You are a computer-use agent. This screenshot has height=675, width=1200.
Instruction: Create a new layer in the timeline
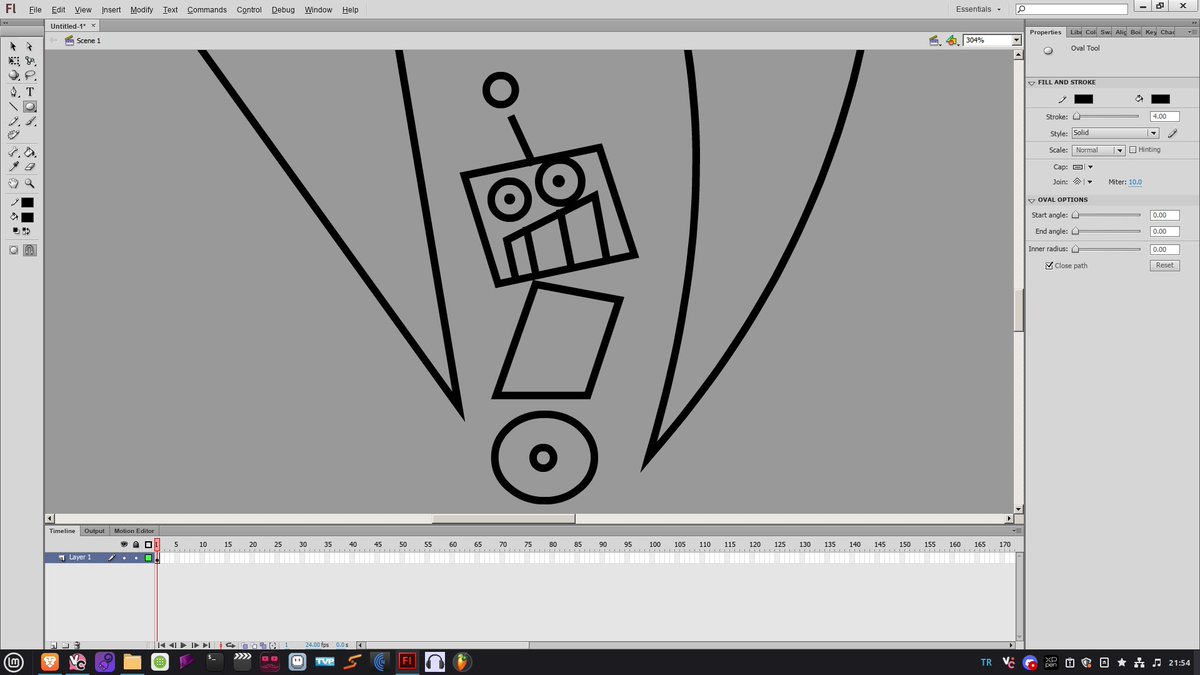coord(53,645)
